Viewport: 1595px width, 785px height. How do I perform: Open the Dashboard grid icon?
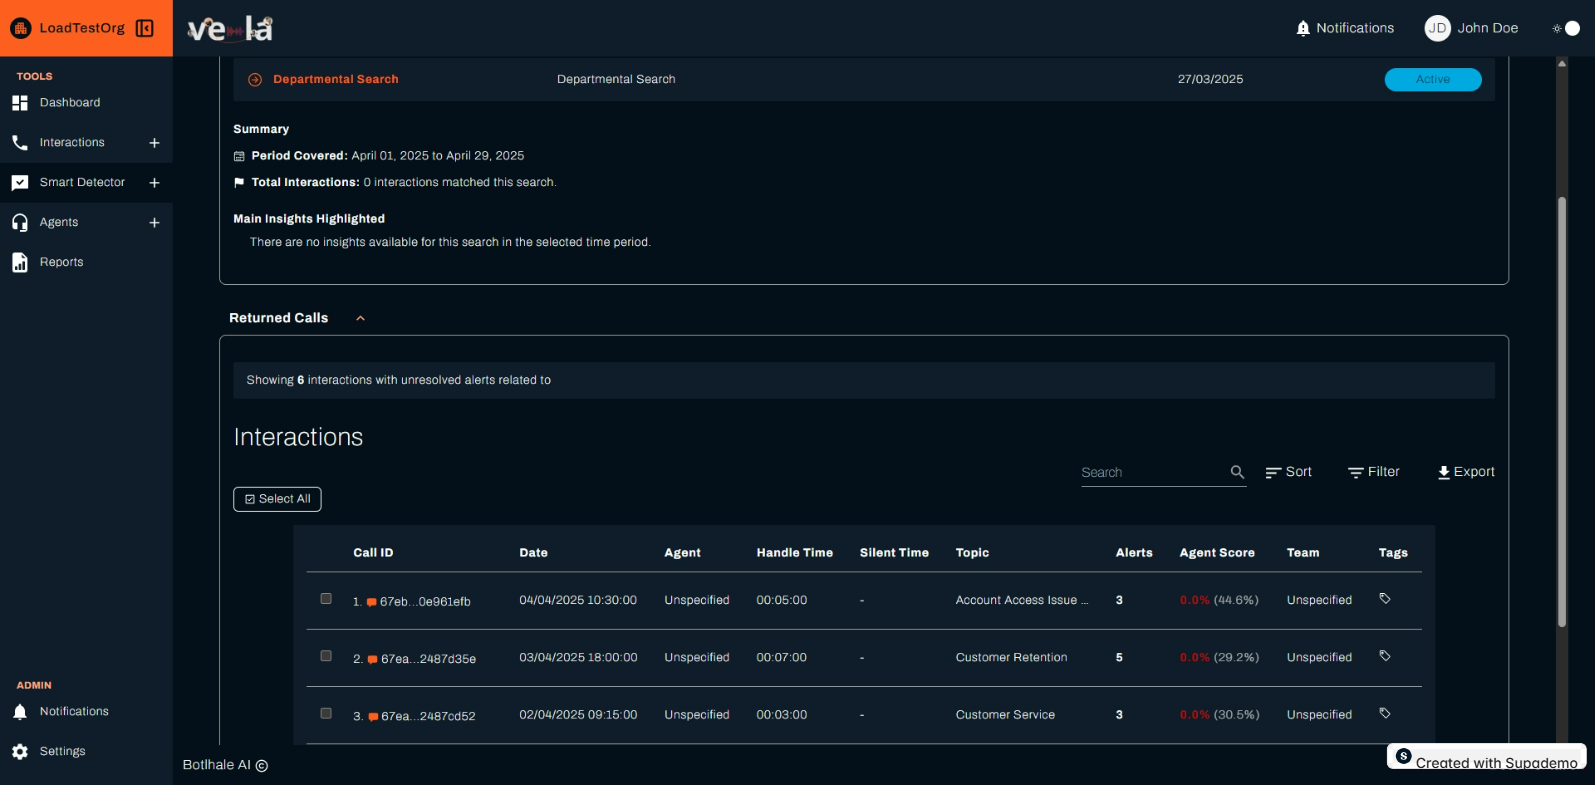pos(20,103)
